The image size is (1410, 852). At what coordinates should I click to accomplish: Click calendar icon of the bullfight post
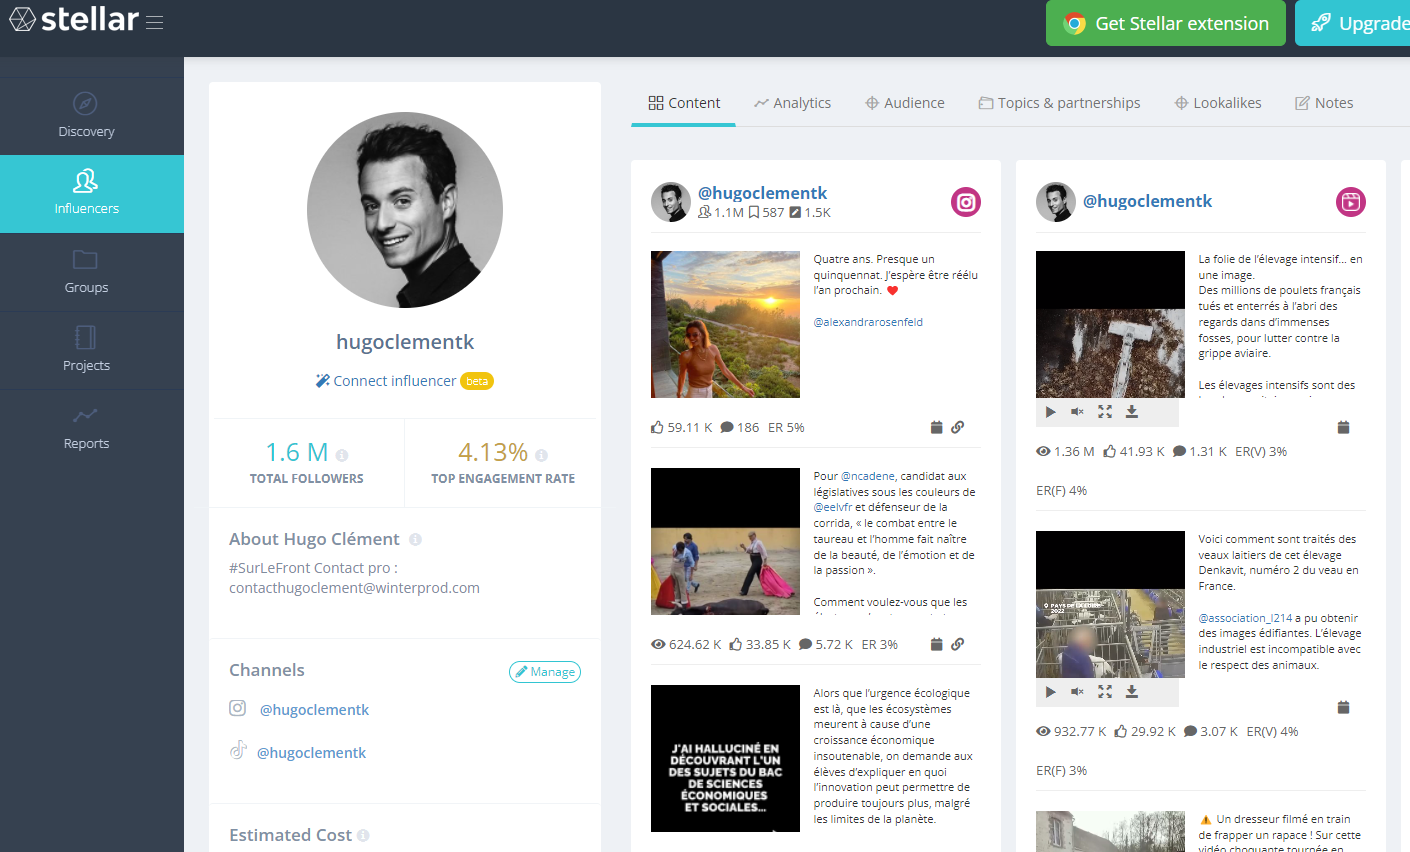coord(936,644)
